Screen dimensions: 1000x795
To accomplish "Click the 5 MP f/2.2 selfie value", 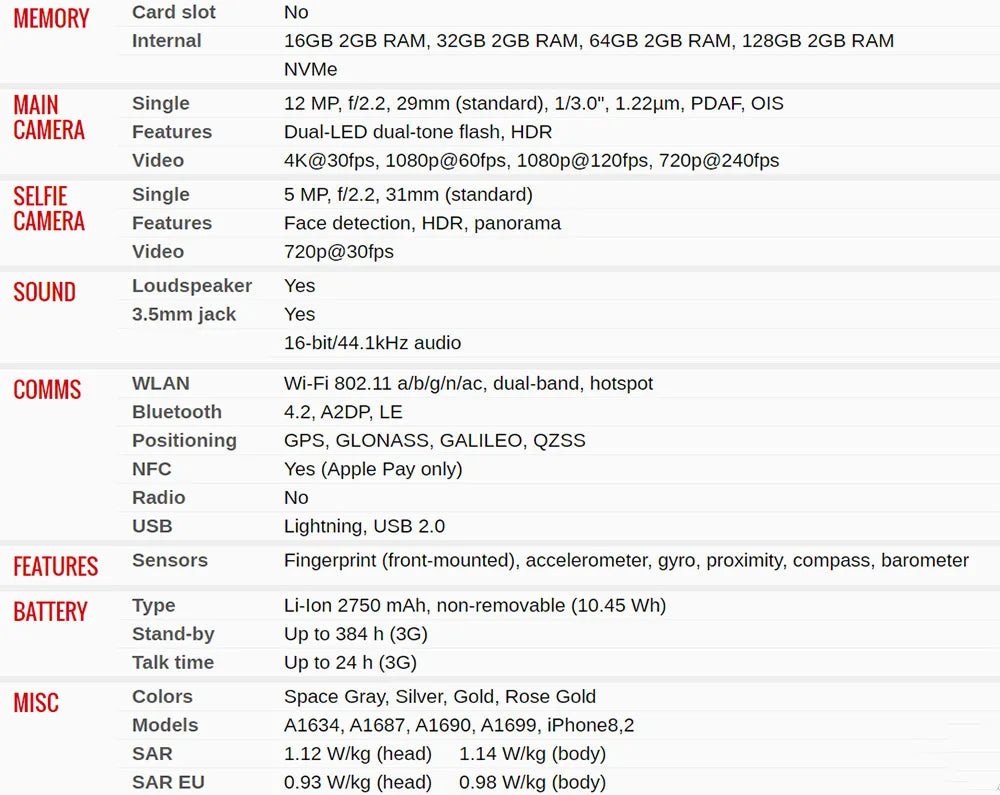I will pyautogui.click(x=408, y=194).
